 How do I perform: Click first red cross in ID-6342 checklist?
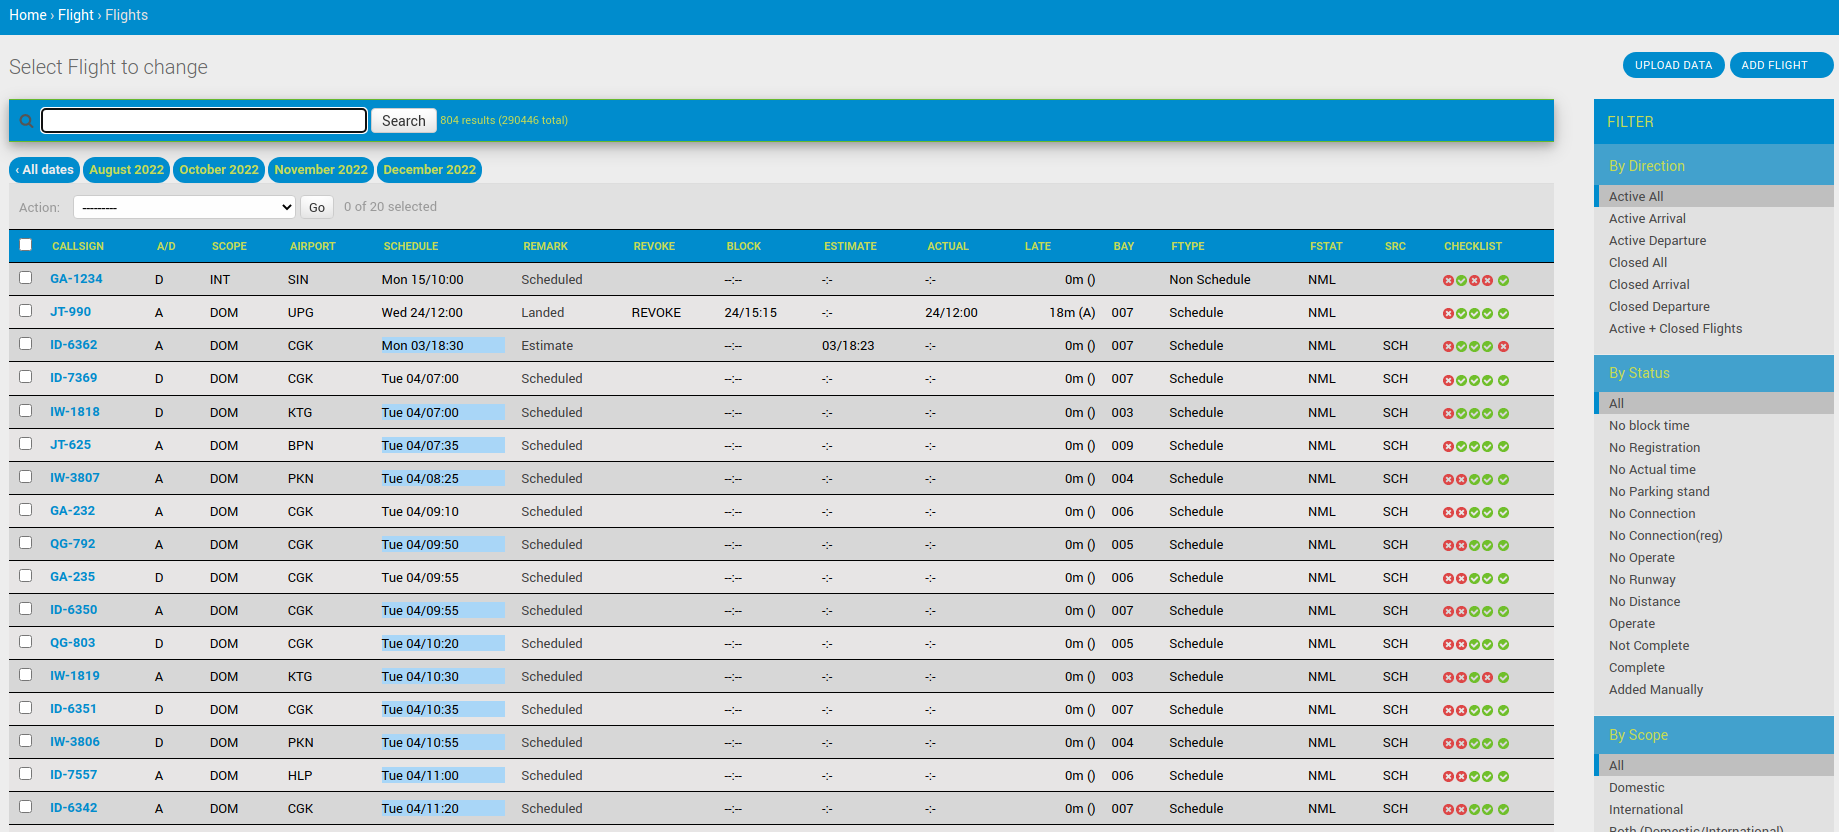click(x=1448, y=810)
